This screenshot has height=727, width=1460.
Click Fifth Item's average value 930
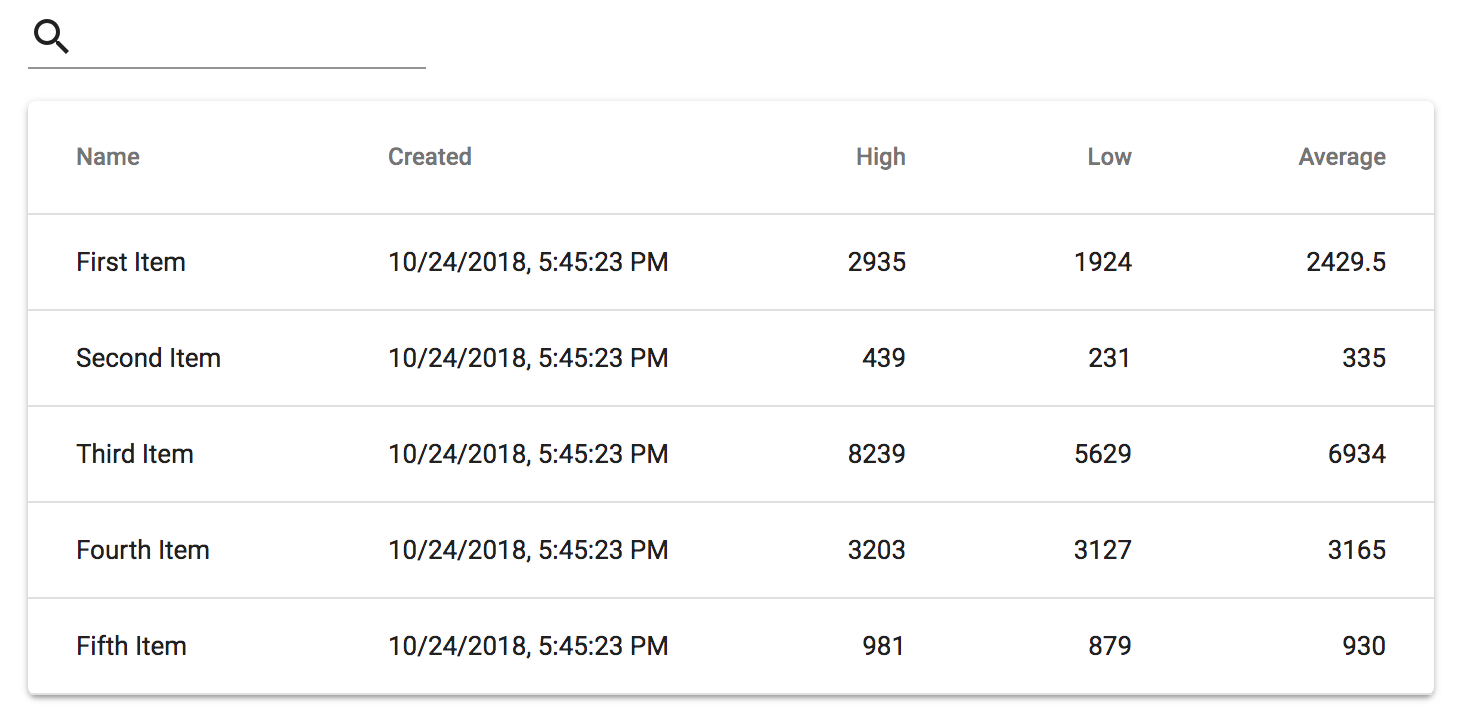[x=1363, y=646]
